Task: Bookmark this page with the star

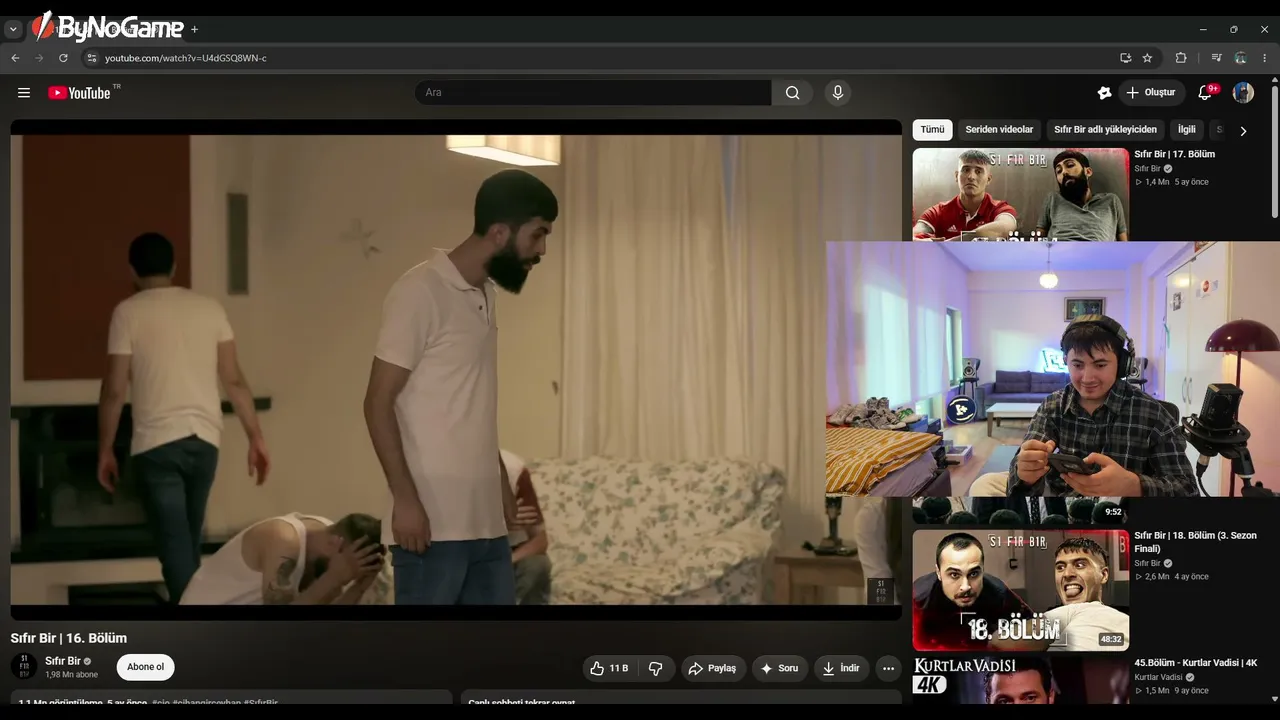Action: 1147,58
